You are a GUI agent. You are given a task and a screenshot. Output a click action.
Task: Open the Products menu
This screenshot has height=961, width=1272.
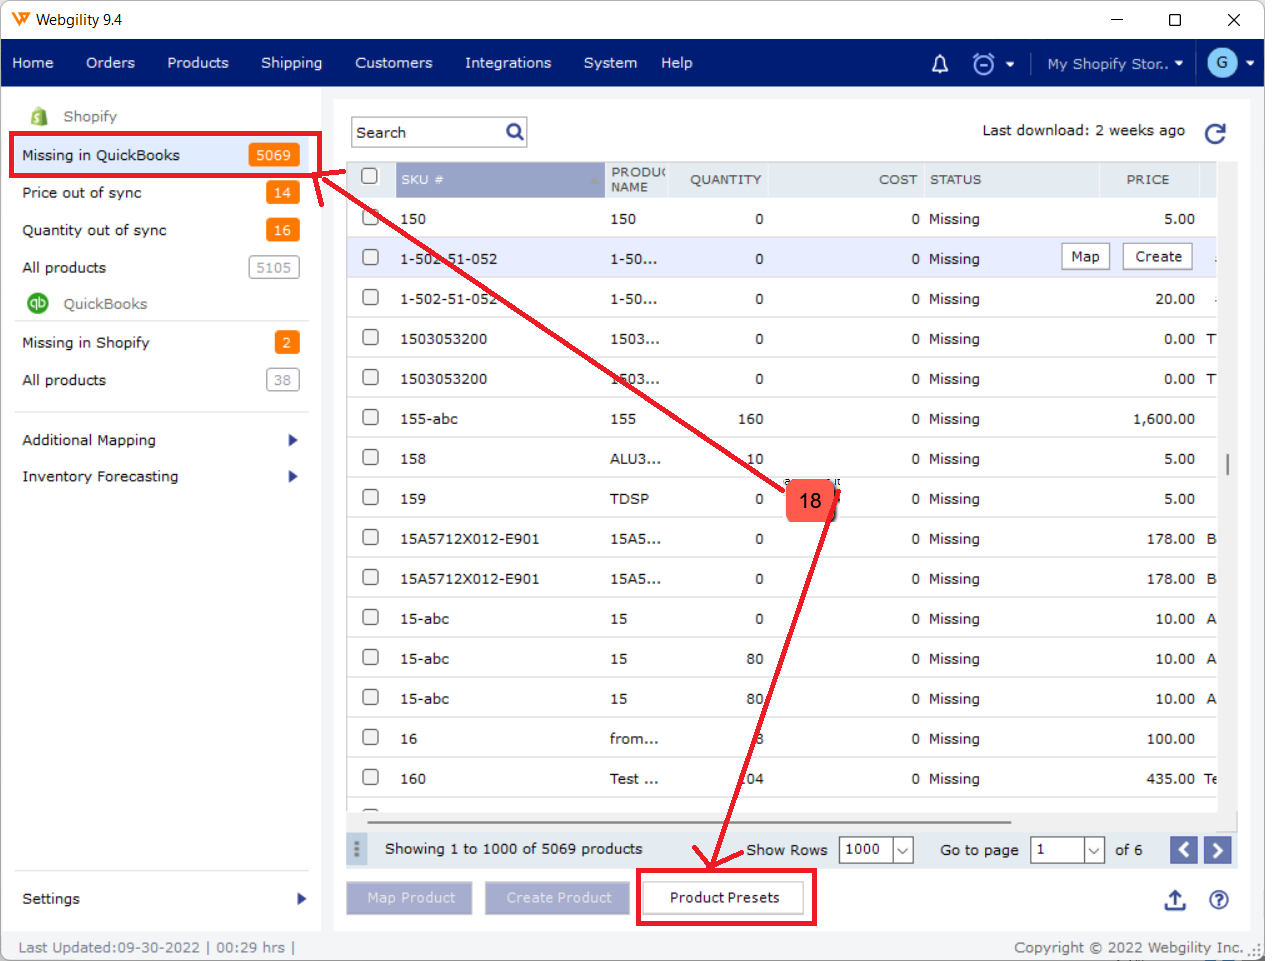[198, 63]
